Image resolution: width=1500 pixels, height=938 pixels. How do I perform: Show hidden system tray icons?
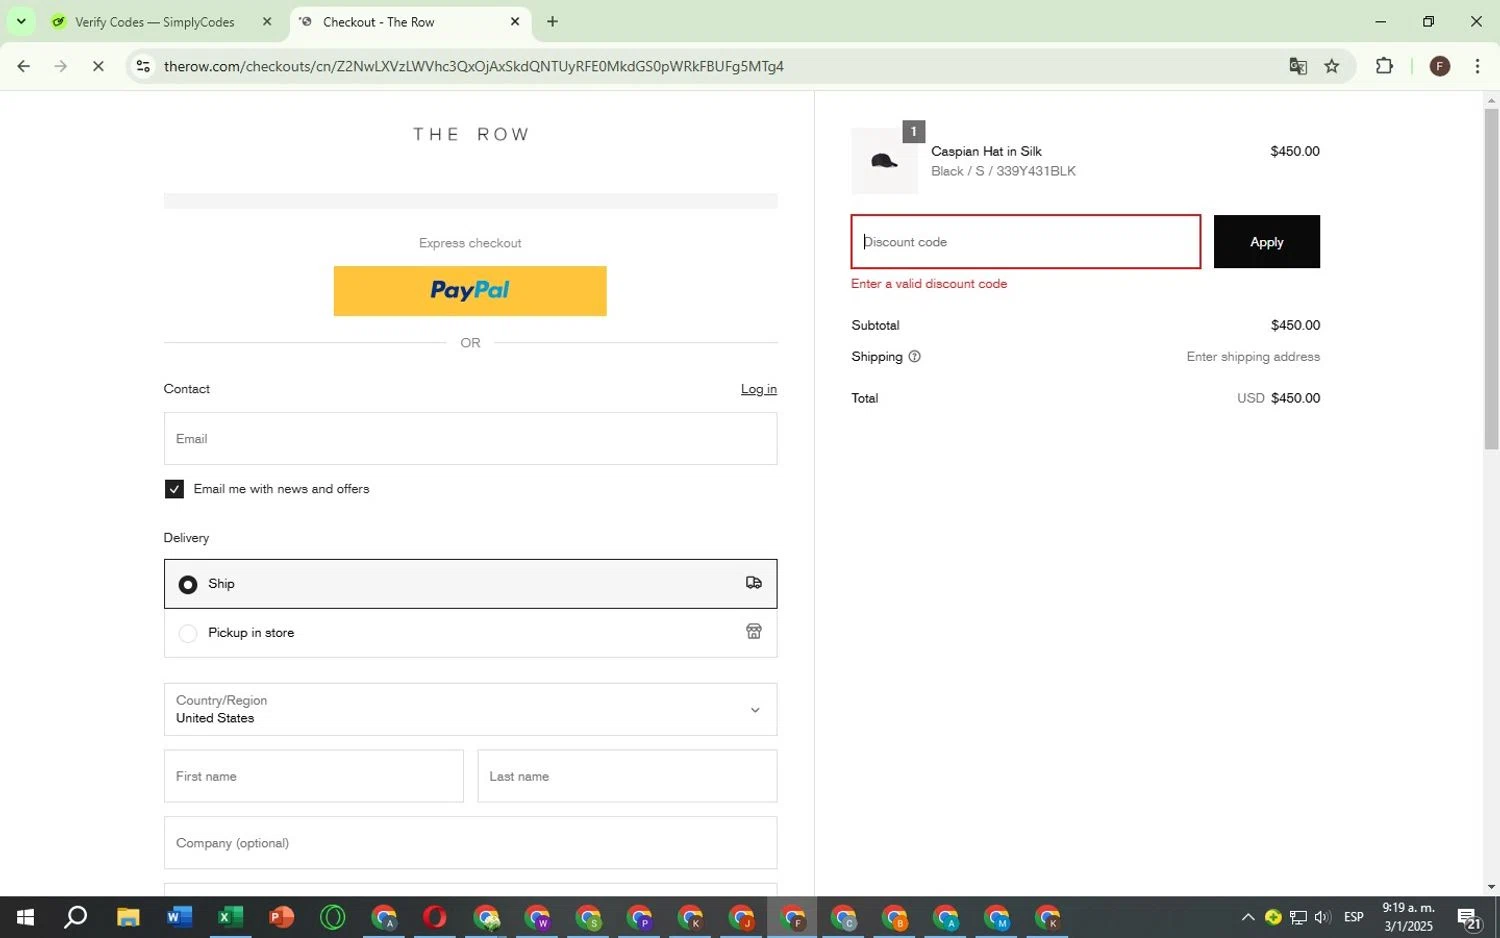pyautogui.click(x=1248, y=917)
